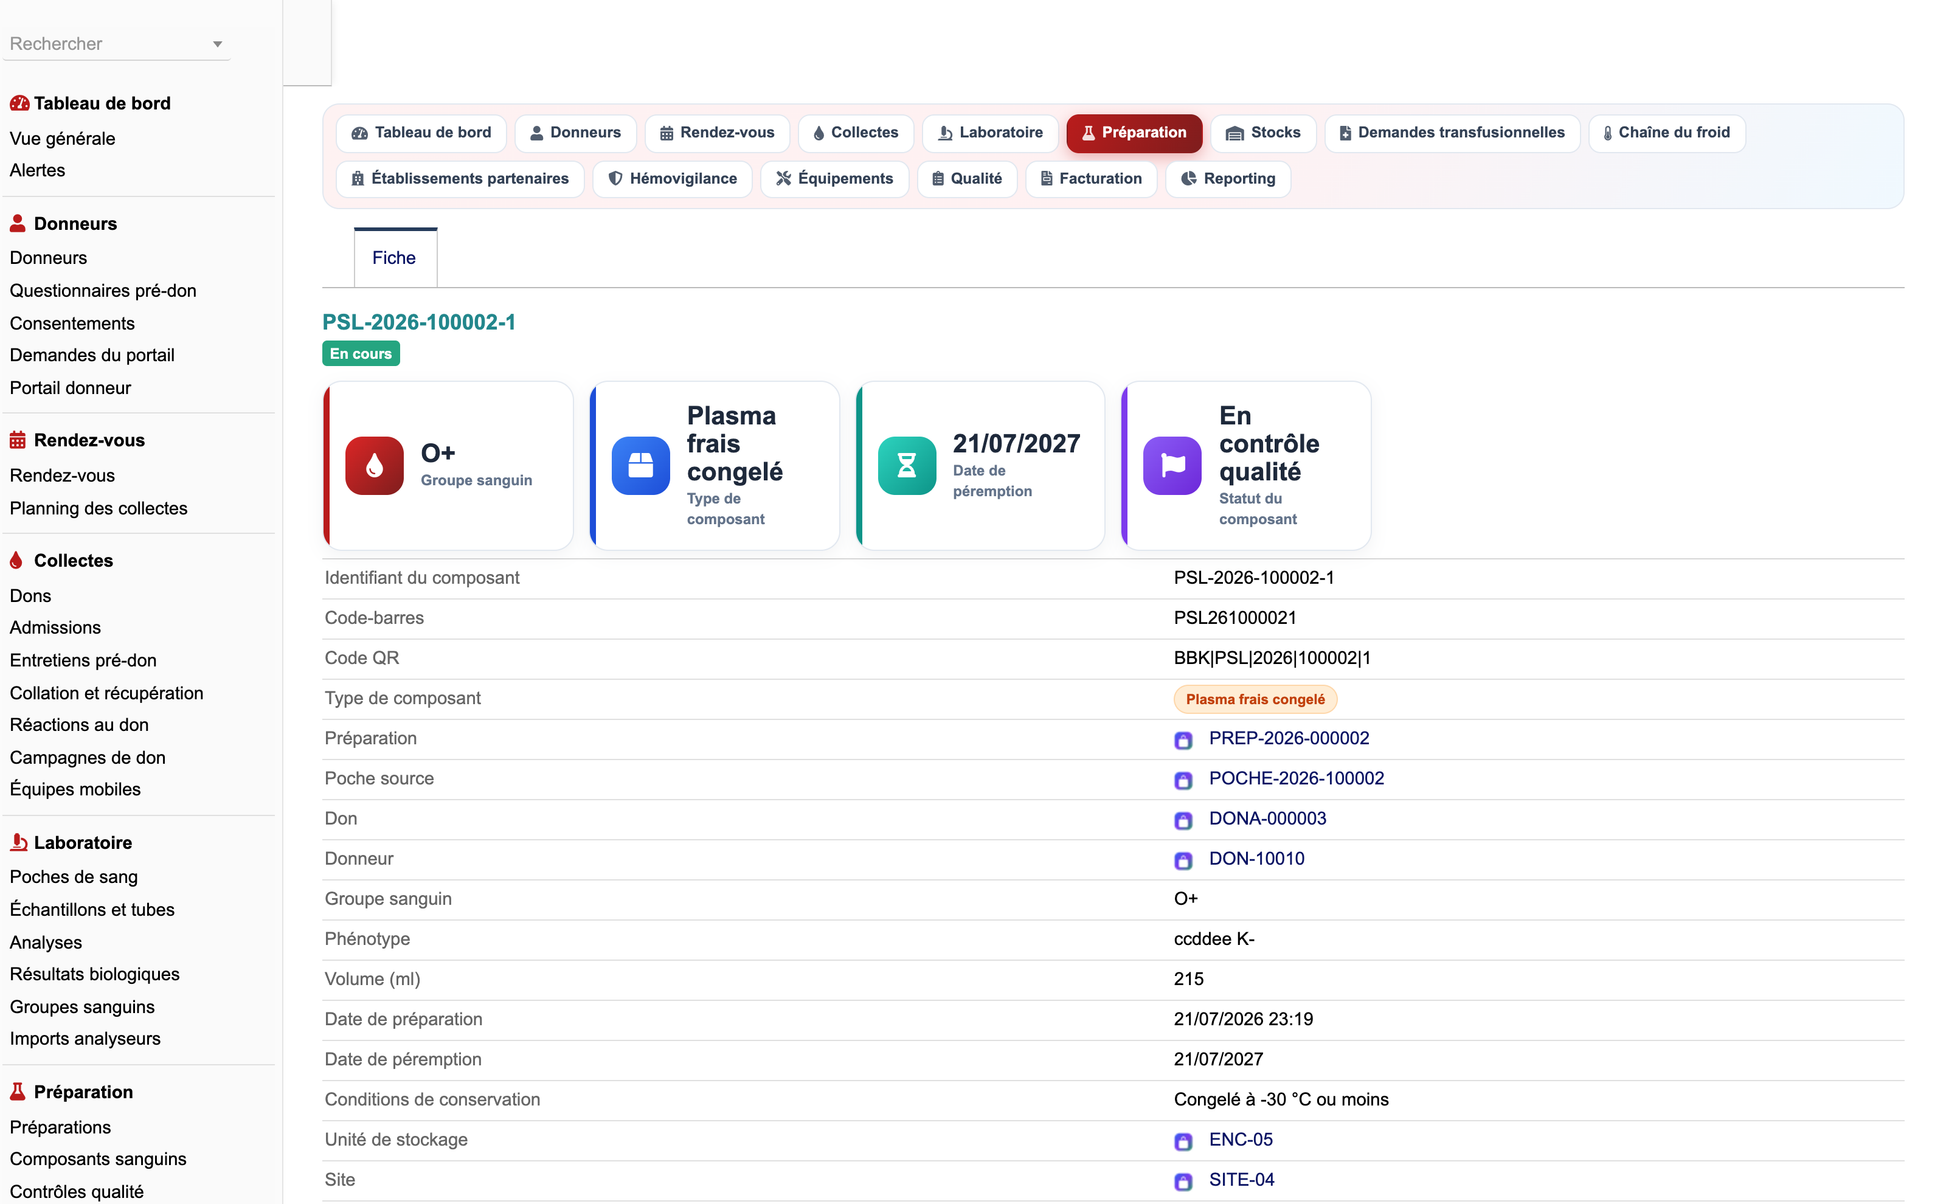
Task: Select the Fiche tab
Action: click(x=395, y=258)
